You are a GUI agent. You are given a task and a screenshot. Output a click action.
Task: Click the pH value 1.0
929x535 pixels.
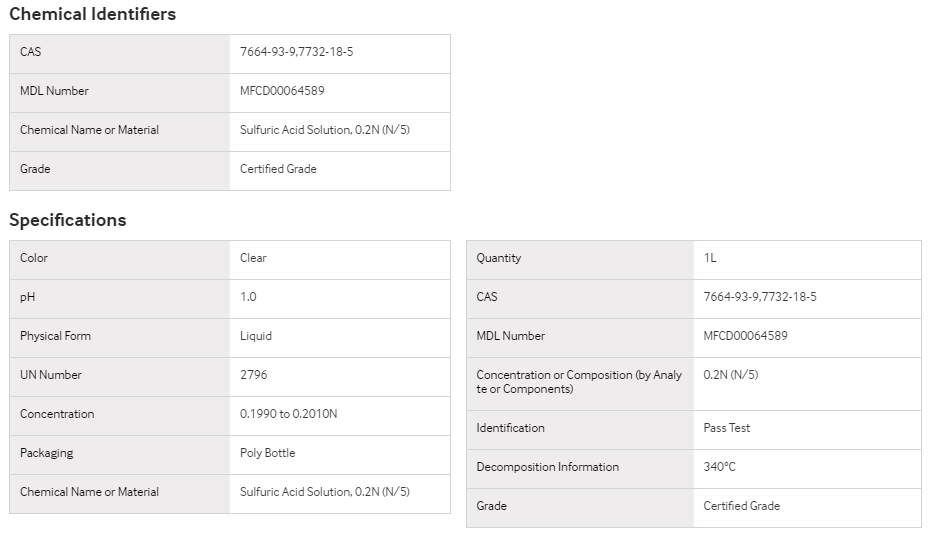tap(248, 297)
